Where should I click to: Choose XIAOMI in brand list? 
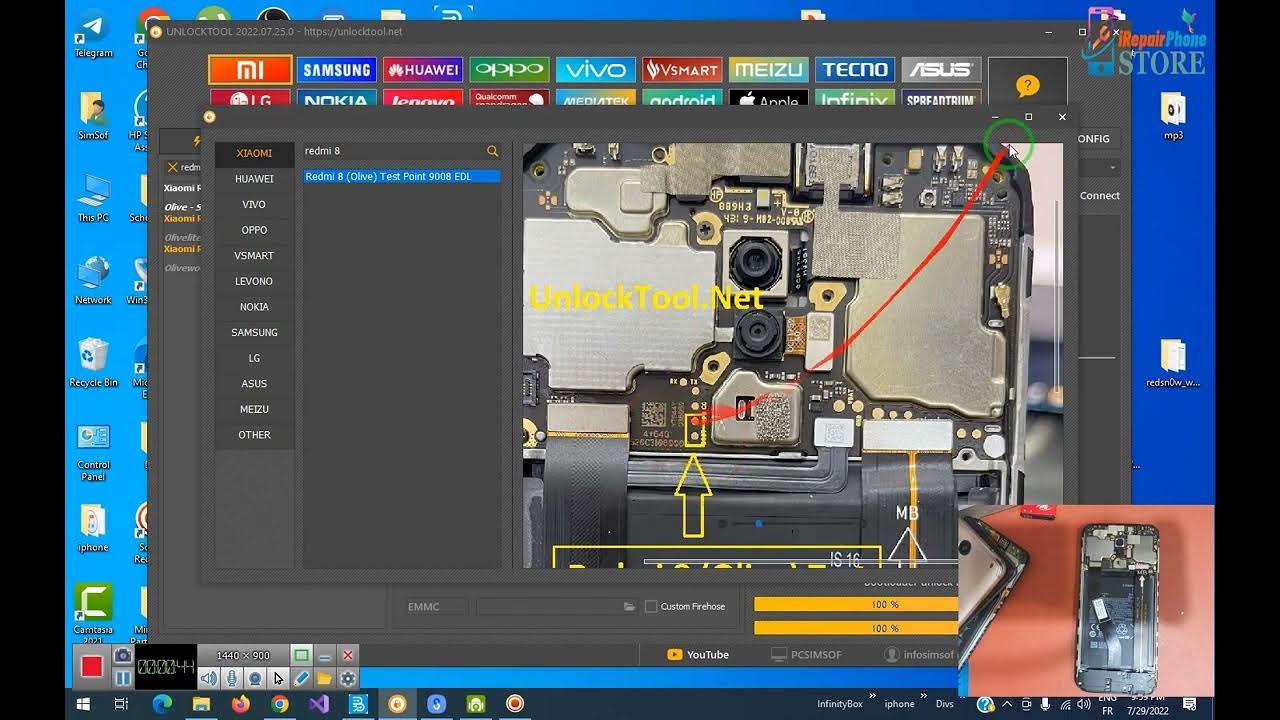pyautogui.click(x=254, y=153)
